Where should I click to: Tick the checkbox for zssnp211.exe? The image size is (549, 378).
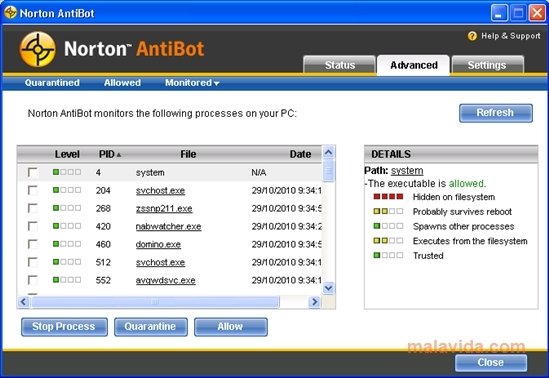tap(33, 208)
